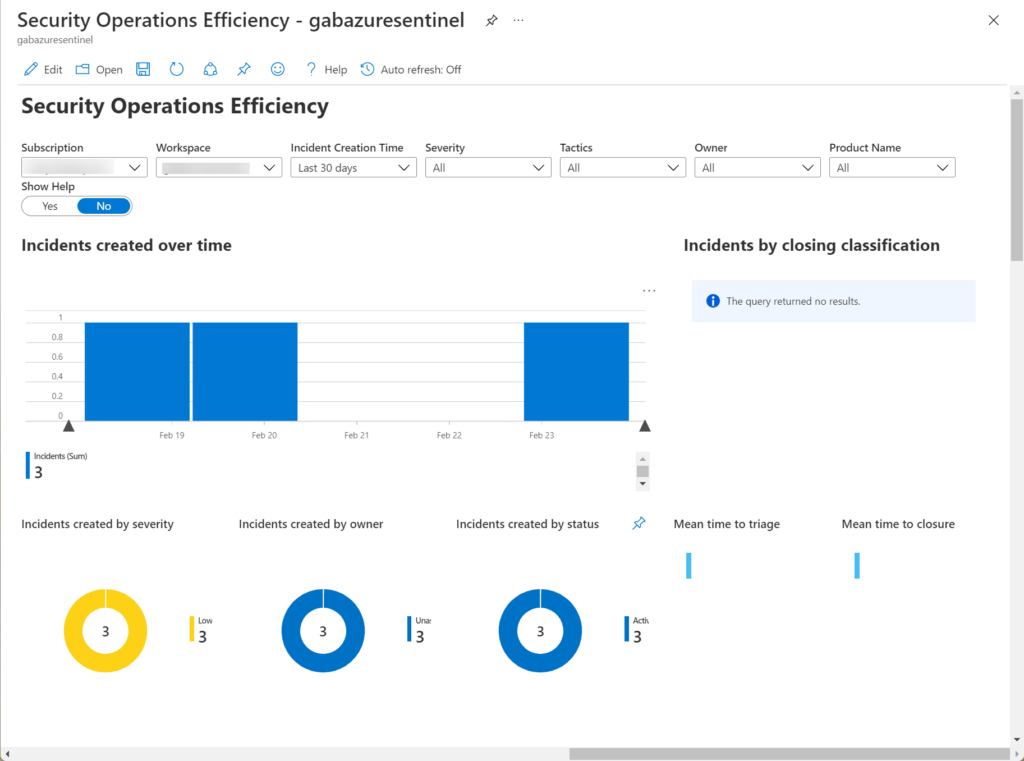Expand the Subscription dropdown

(x=84, y=168)
